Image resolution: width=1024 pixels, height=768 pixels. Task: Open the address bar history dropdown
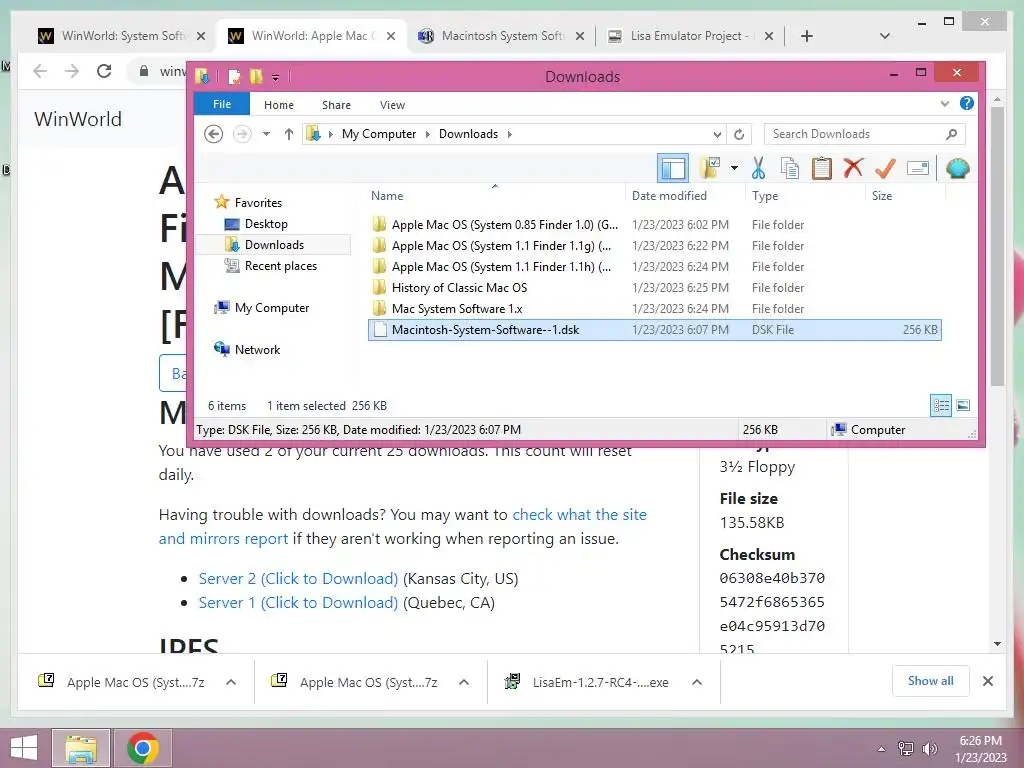tap(717, 134)
